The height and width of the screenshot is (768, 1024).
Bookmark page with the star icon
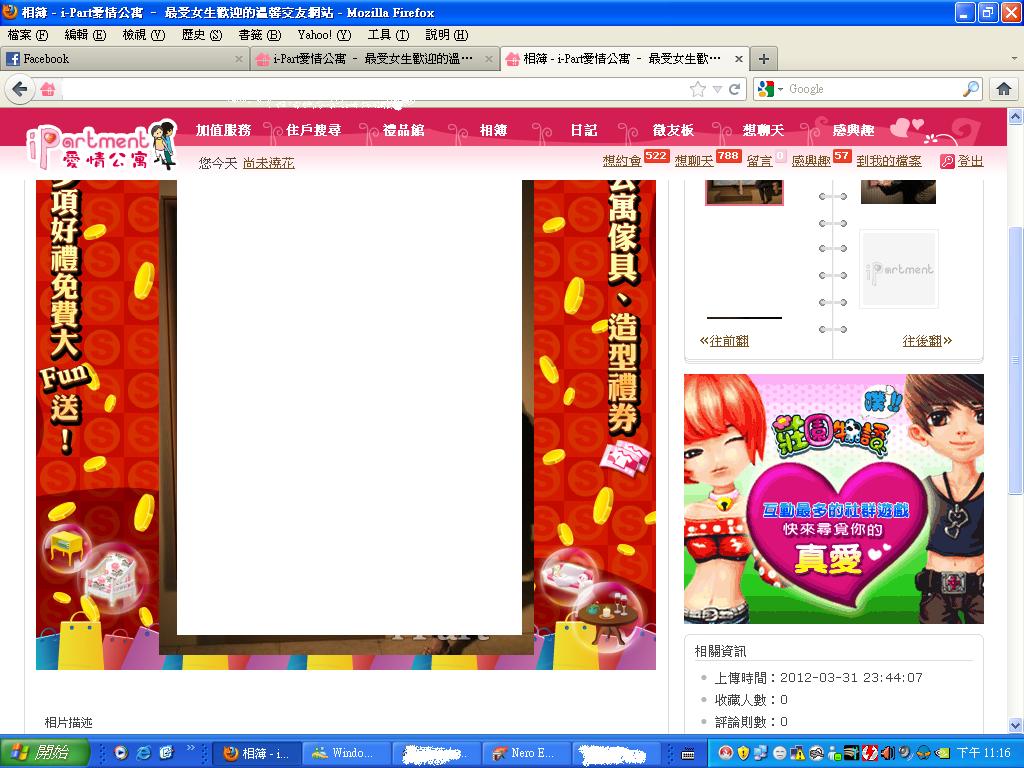(x=698, y=89)
